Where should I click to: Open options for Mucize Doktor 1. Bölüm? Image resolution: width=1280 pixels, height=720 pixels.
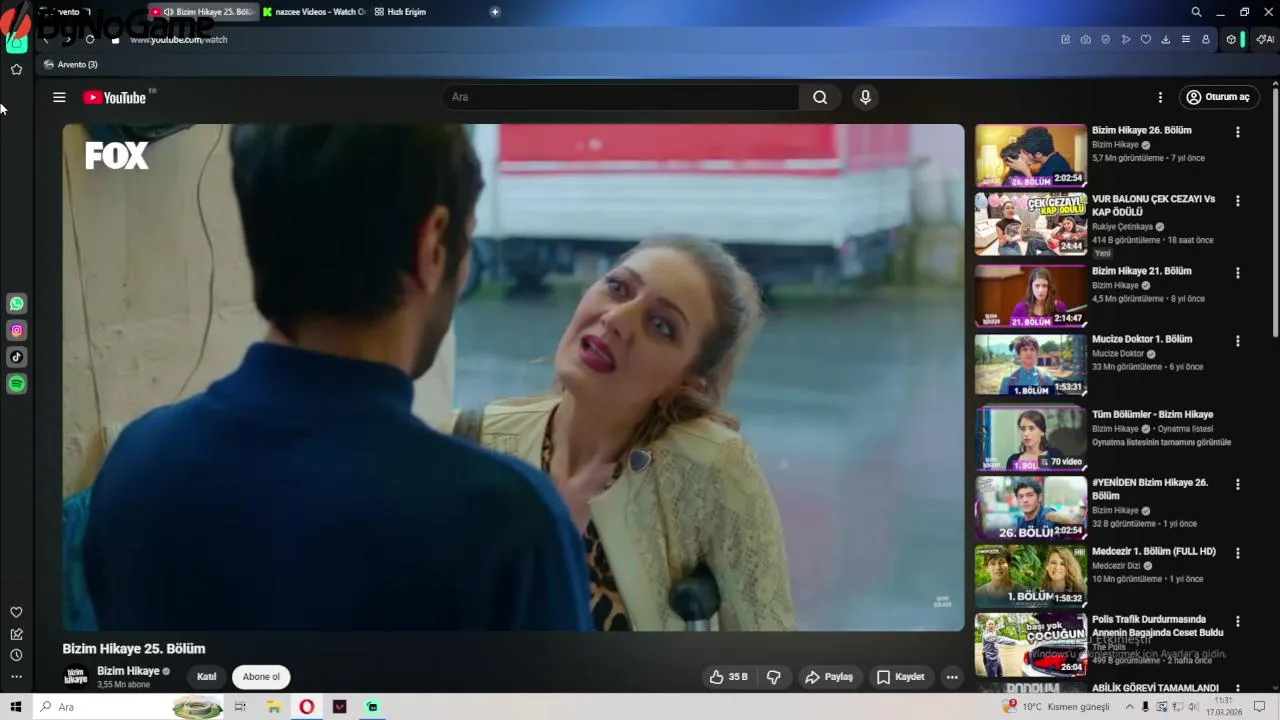coord(1238,341)
